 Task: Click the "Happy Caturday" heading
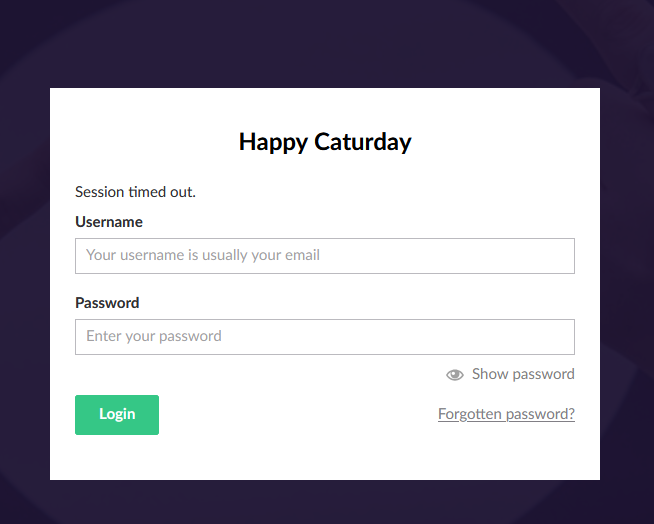coord(325,142)
